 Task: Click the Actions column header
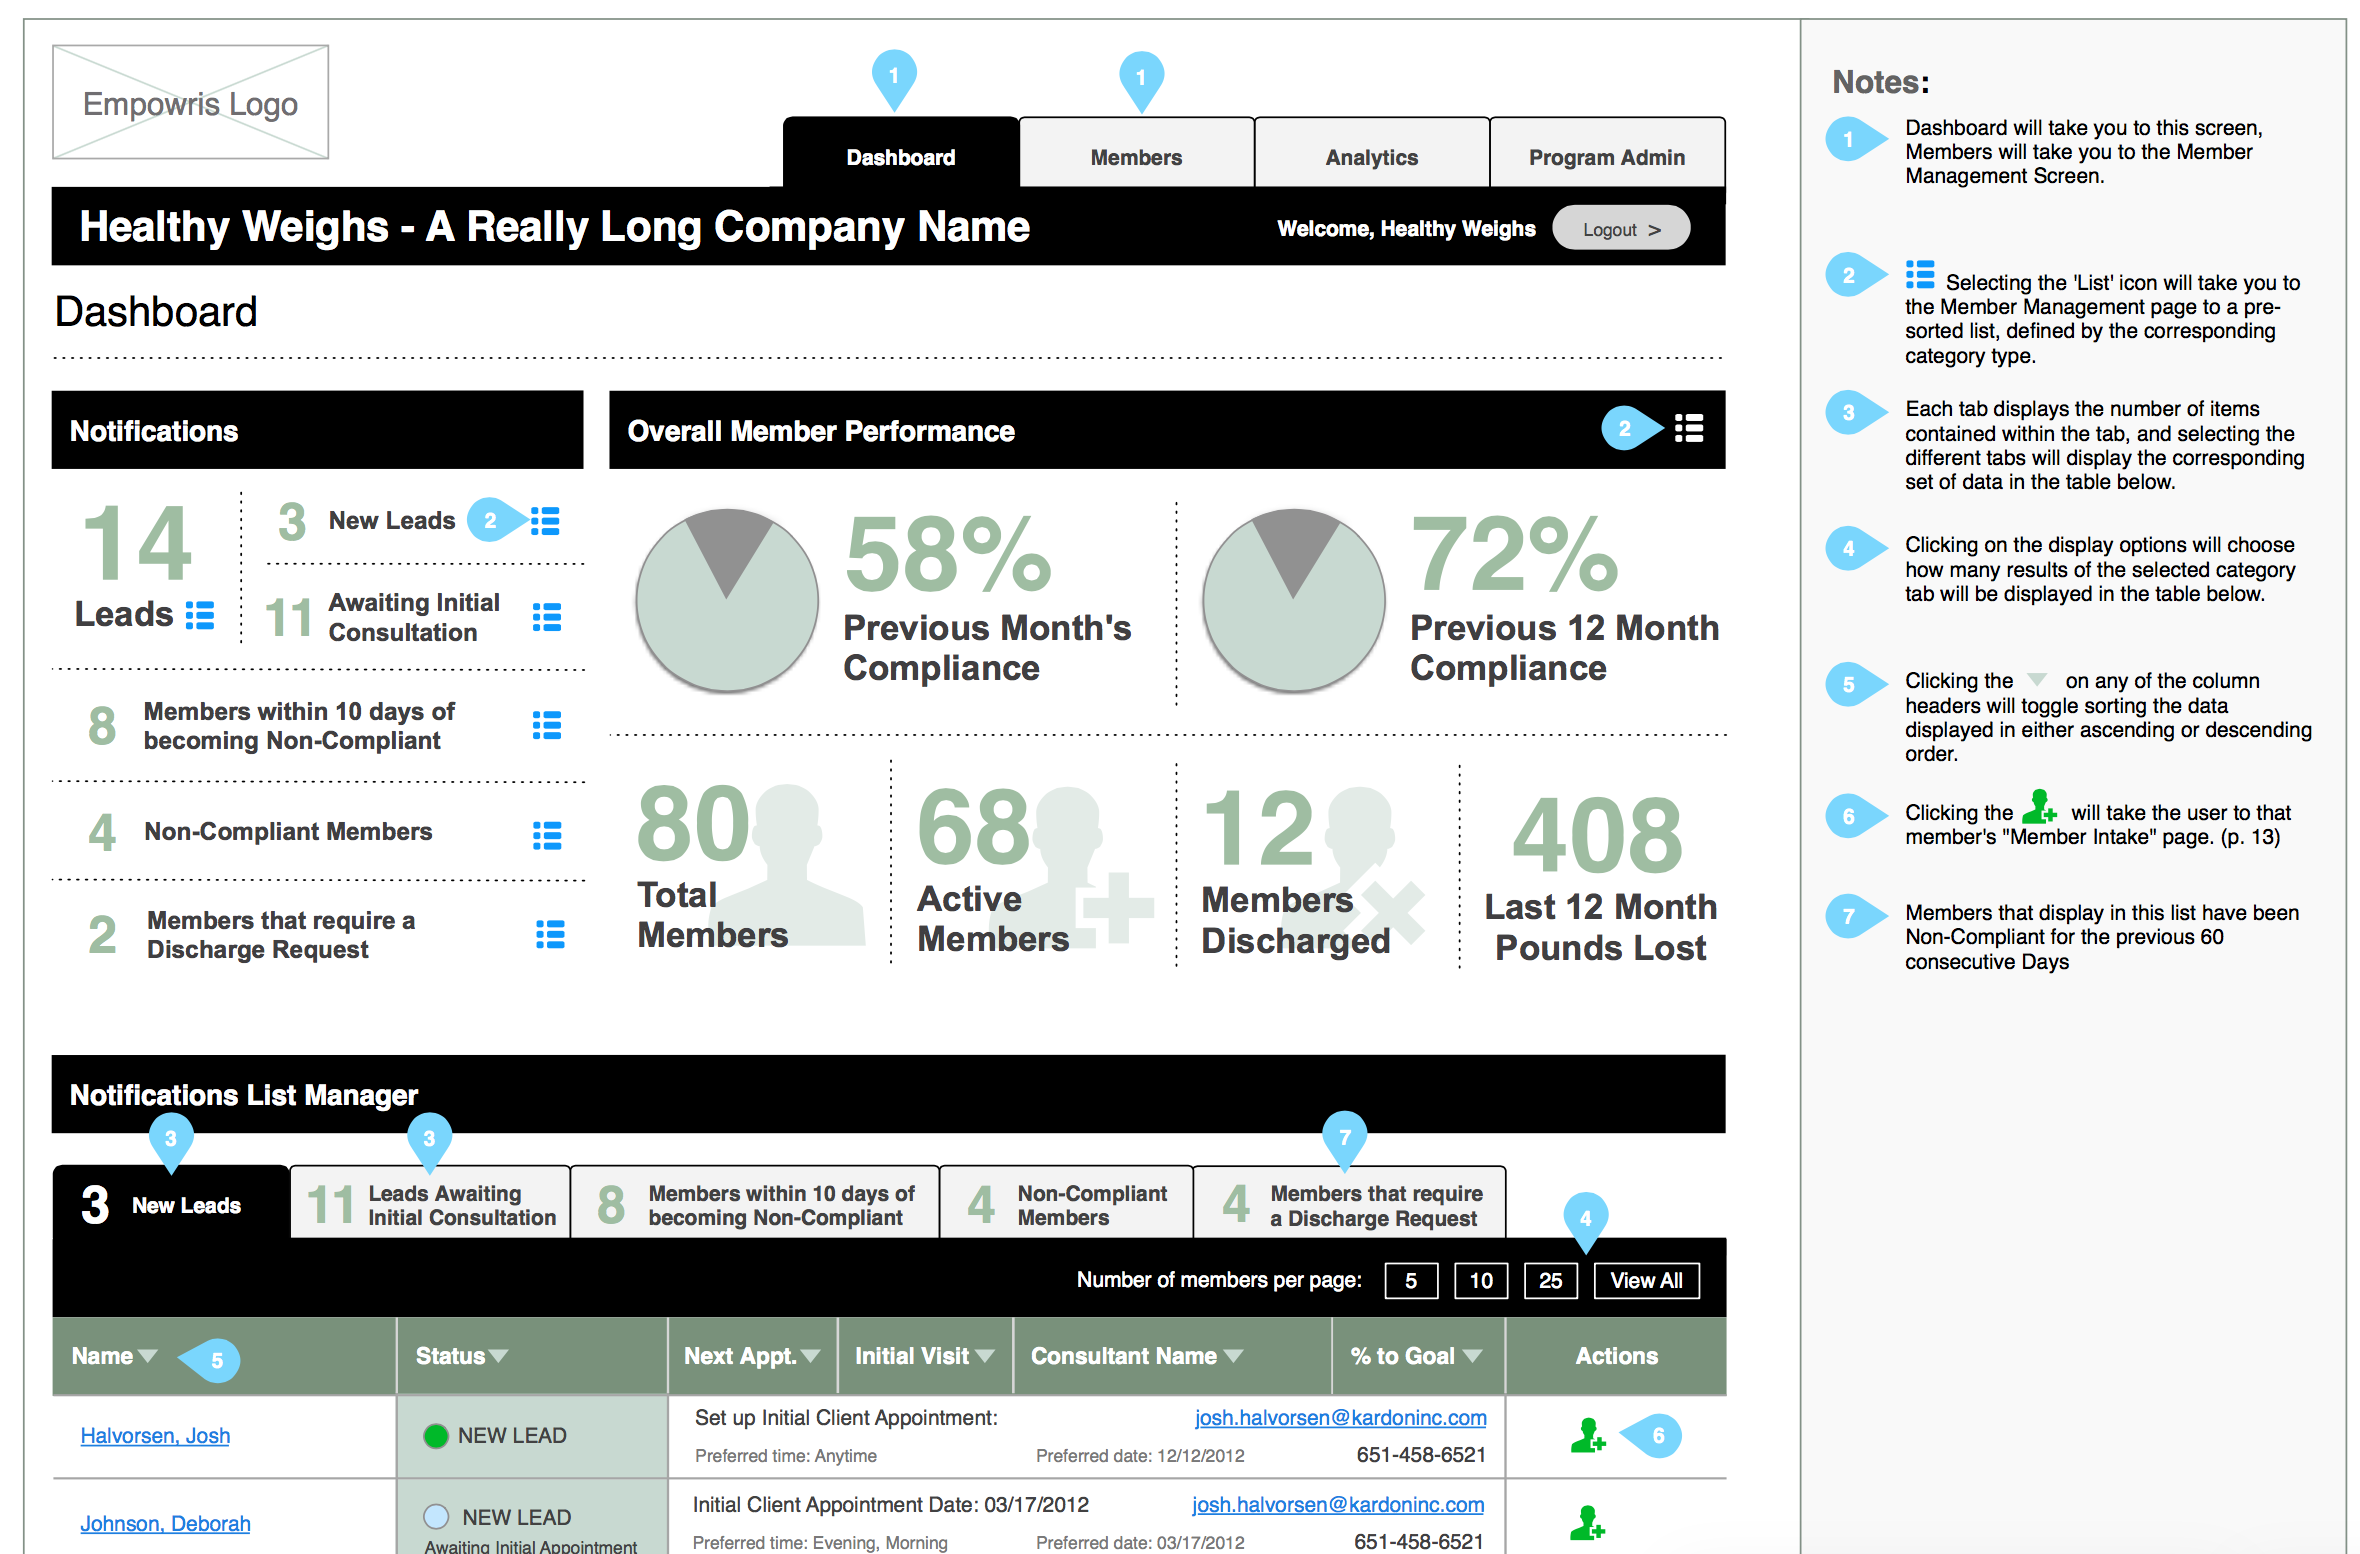click(x=1616, y=1356)
